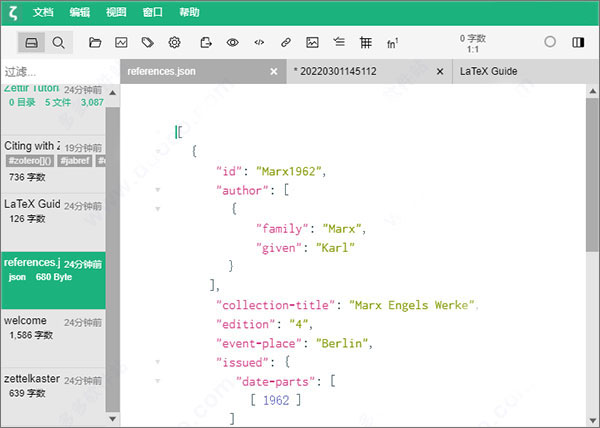This screenshot has width=600, height=428.
Task: Click the export document icon
Action: [x=206, y=42]
